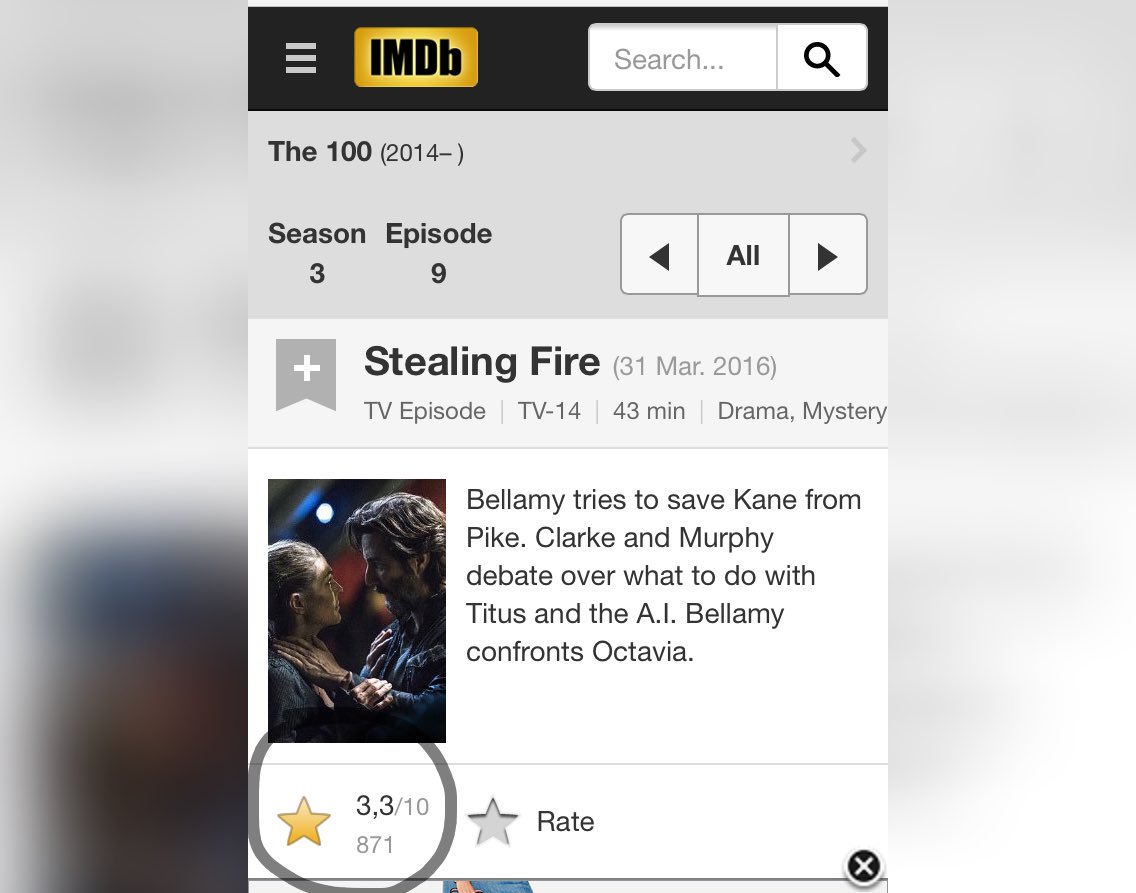Click the grey Rate star icon
The image size is (1136, 893).
(x=493, y=822)
